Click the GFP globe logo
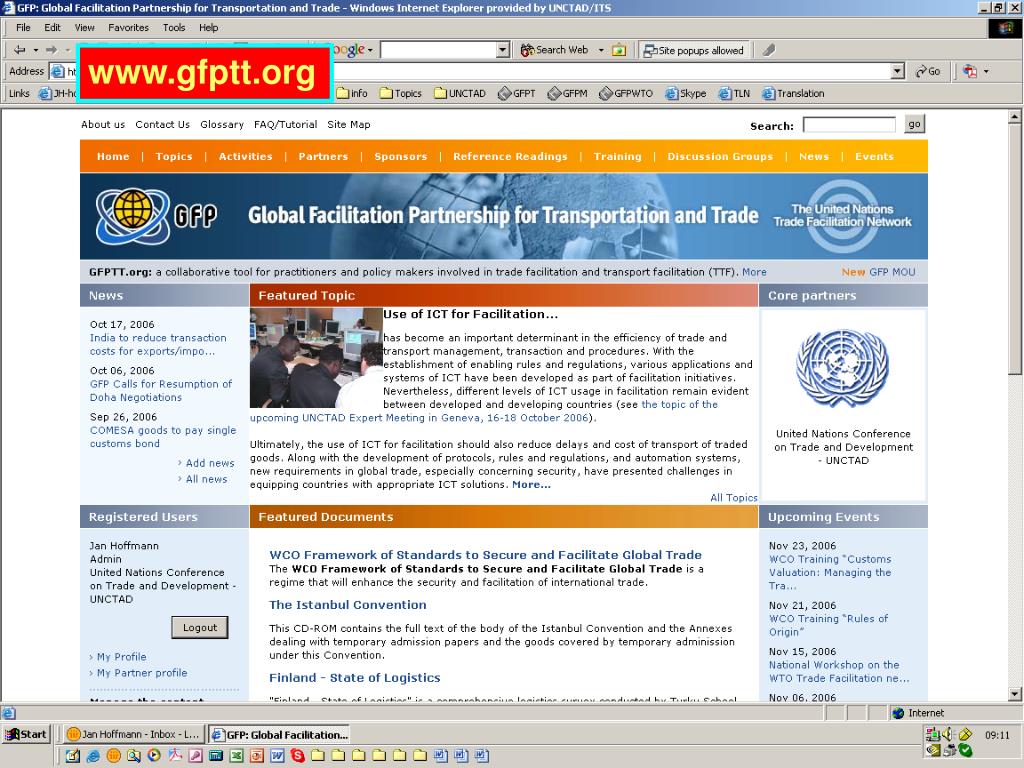 (x=133, y=216)
